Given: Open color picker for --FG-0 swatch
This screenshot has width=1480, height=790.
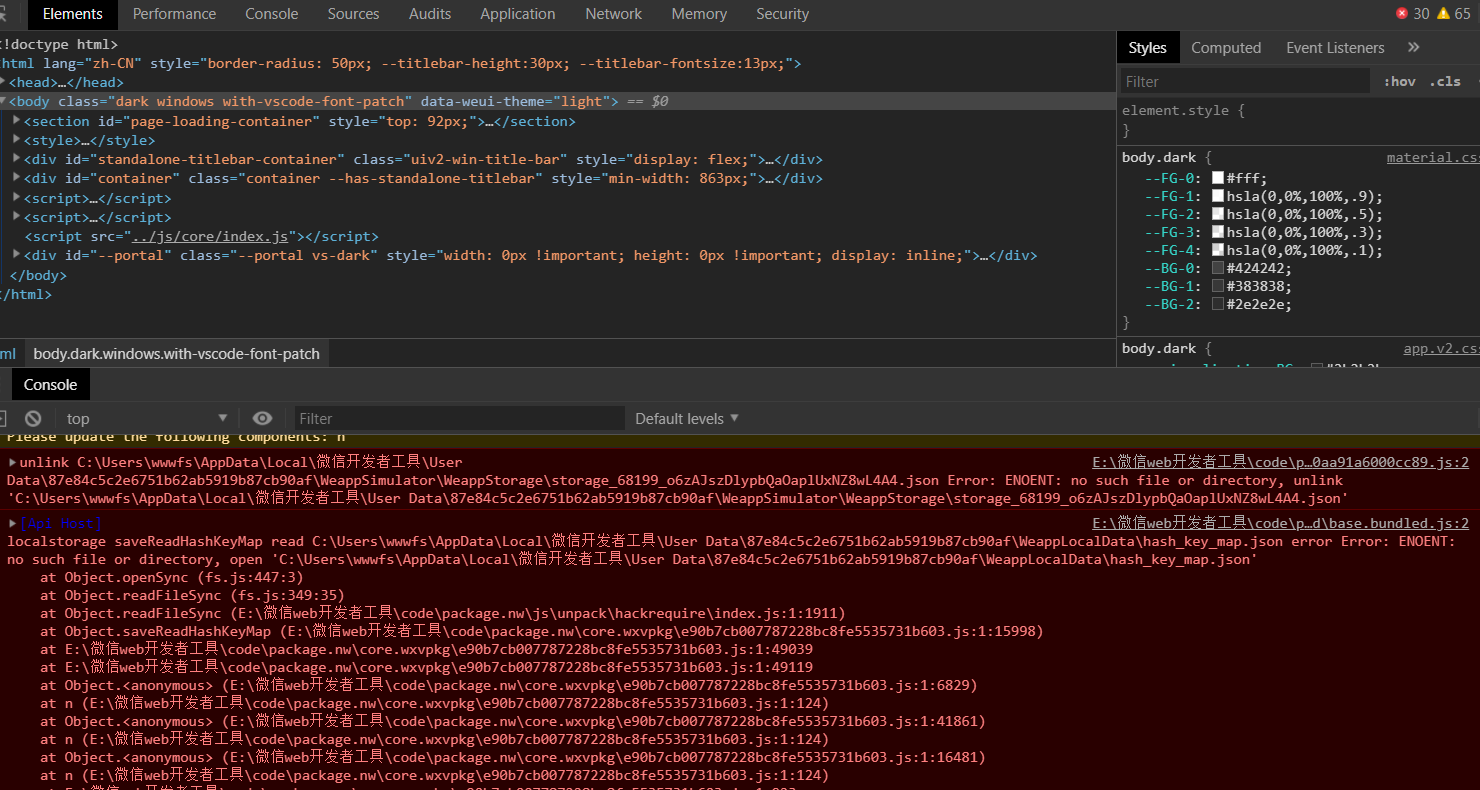Looking at the screenshot, I should [x=1218, y=177].
